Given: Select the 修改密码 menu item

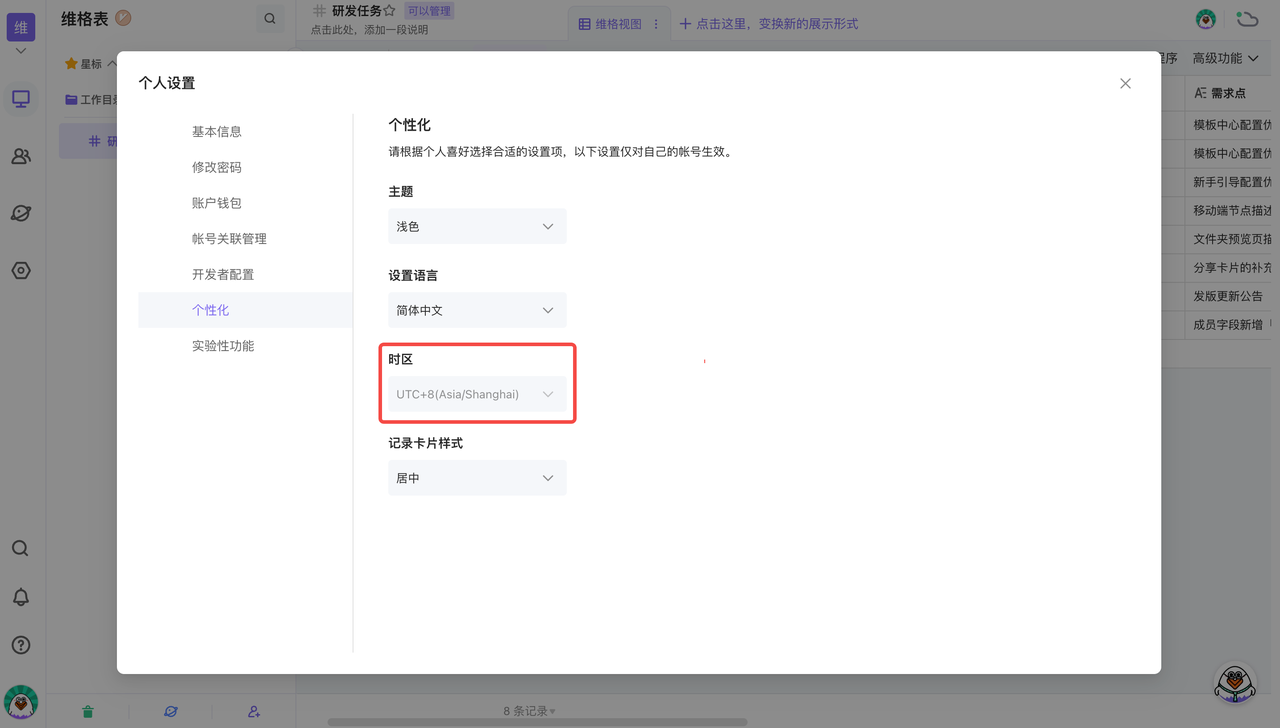Looking at the screenshot, I should point(217,168).
